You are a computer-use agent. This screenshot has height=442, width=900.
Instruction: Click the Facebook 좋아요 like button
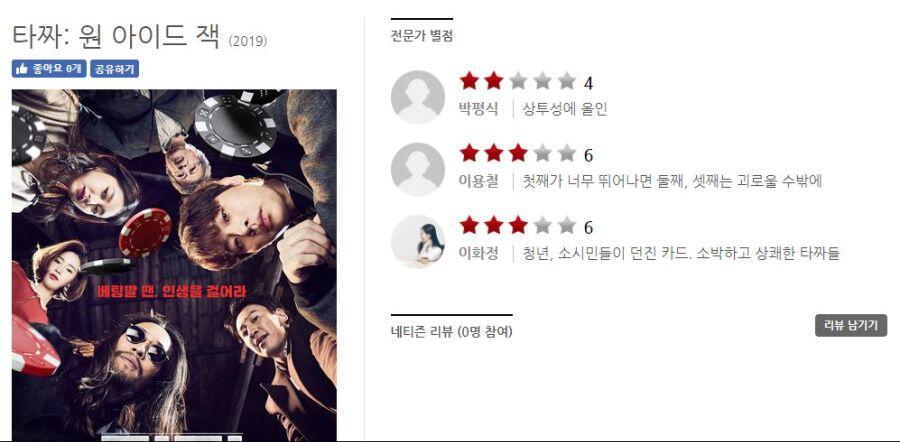pos(49,69)
